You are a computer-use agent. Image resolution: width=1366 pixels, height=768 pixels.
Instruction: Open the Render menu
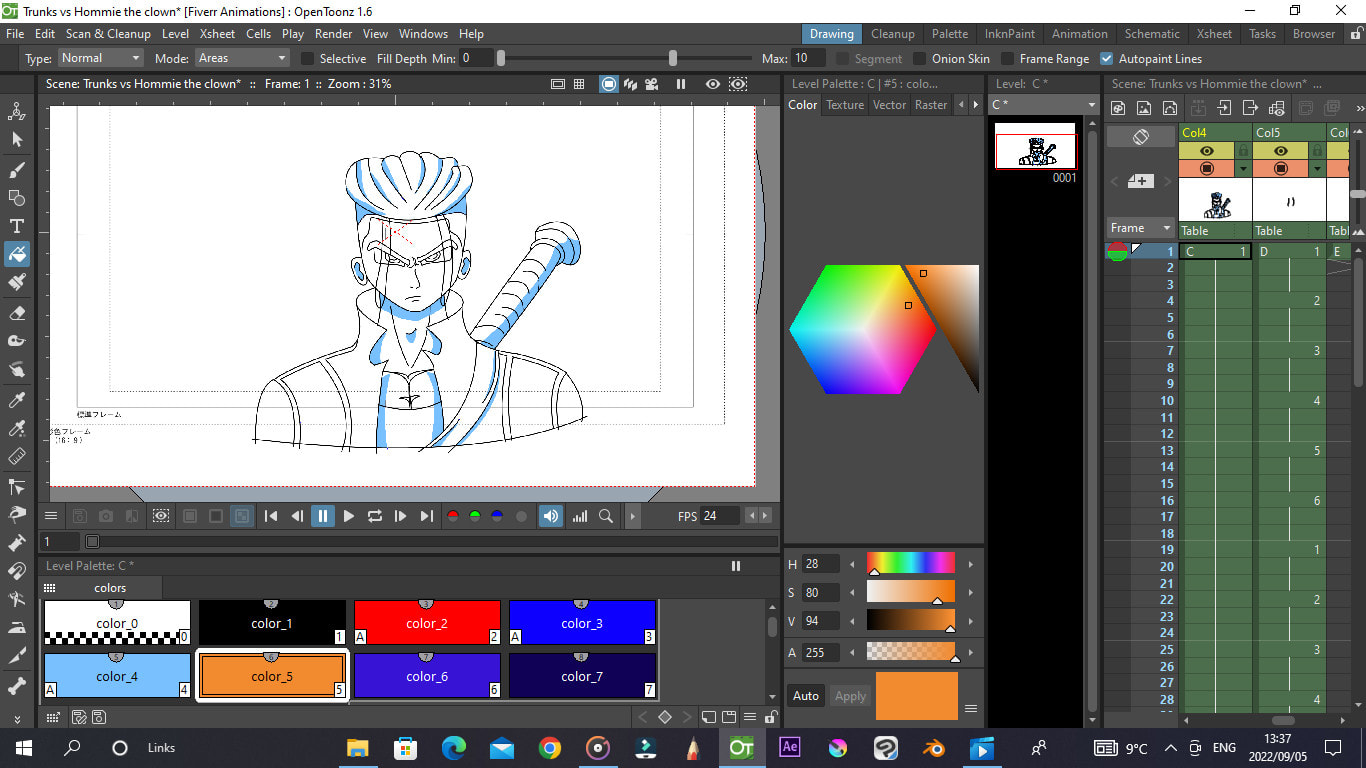[x=334, y=33]
